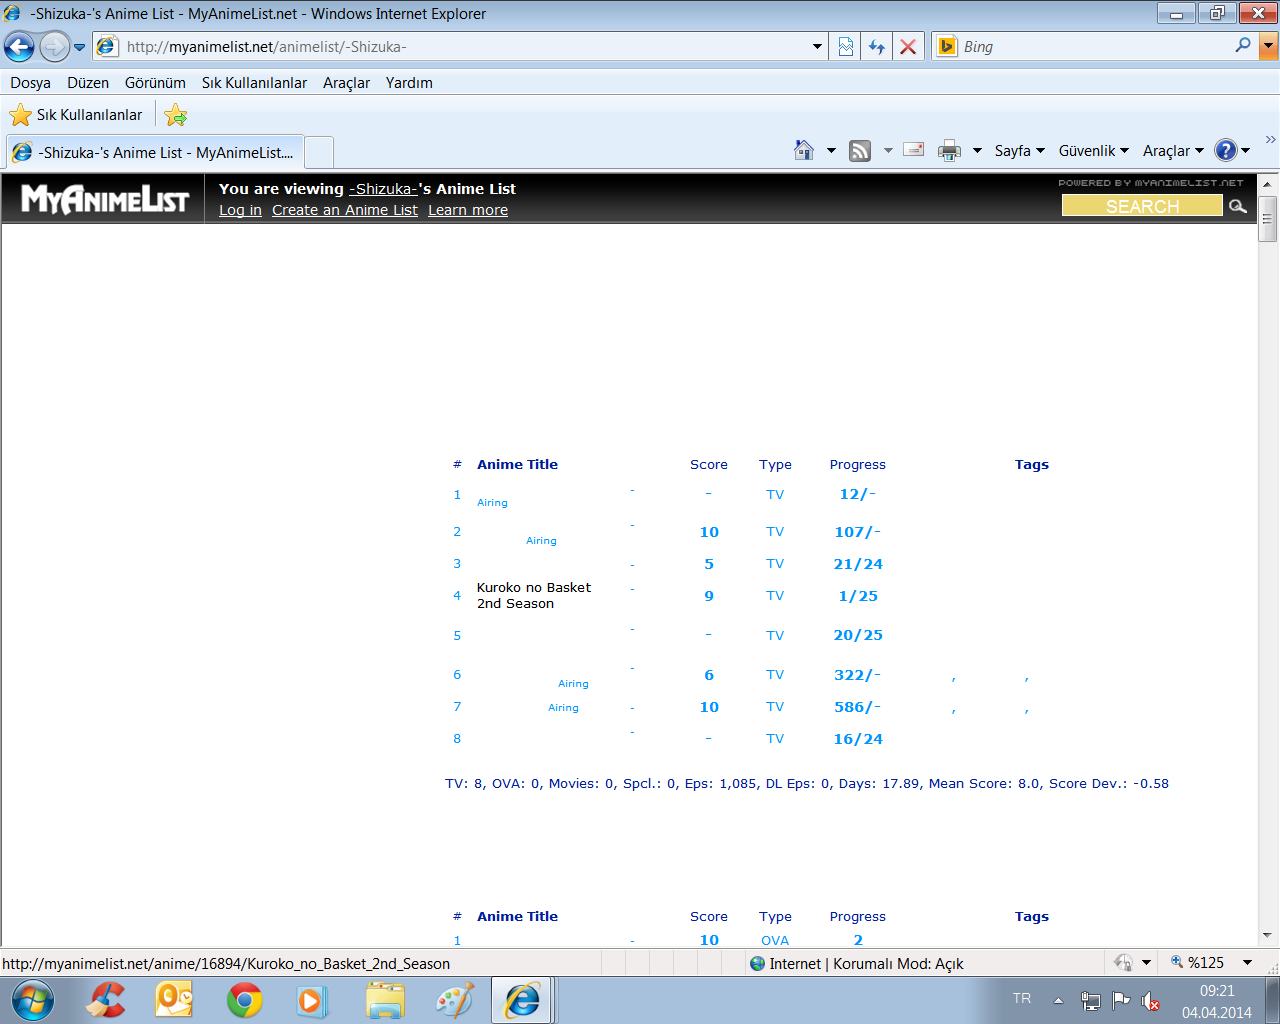
Task: Expand the Print options dropdown arrow
Action: coord(977,151)
